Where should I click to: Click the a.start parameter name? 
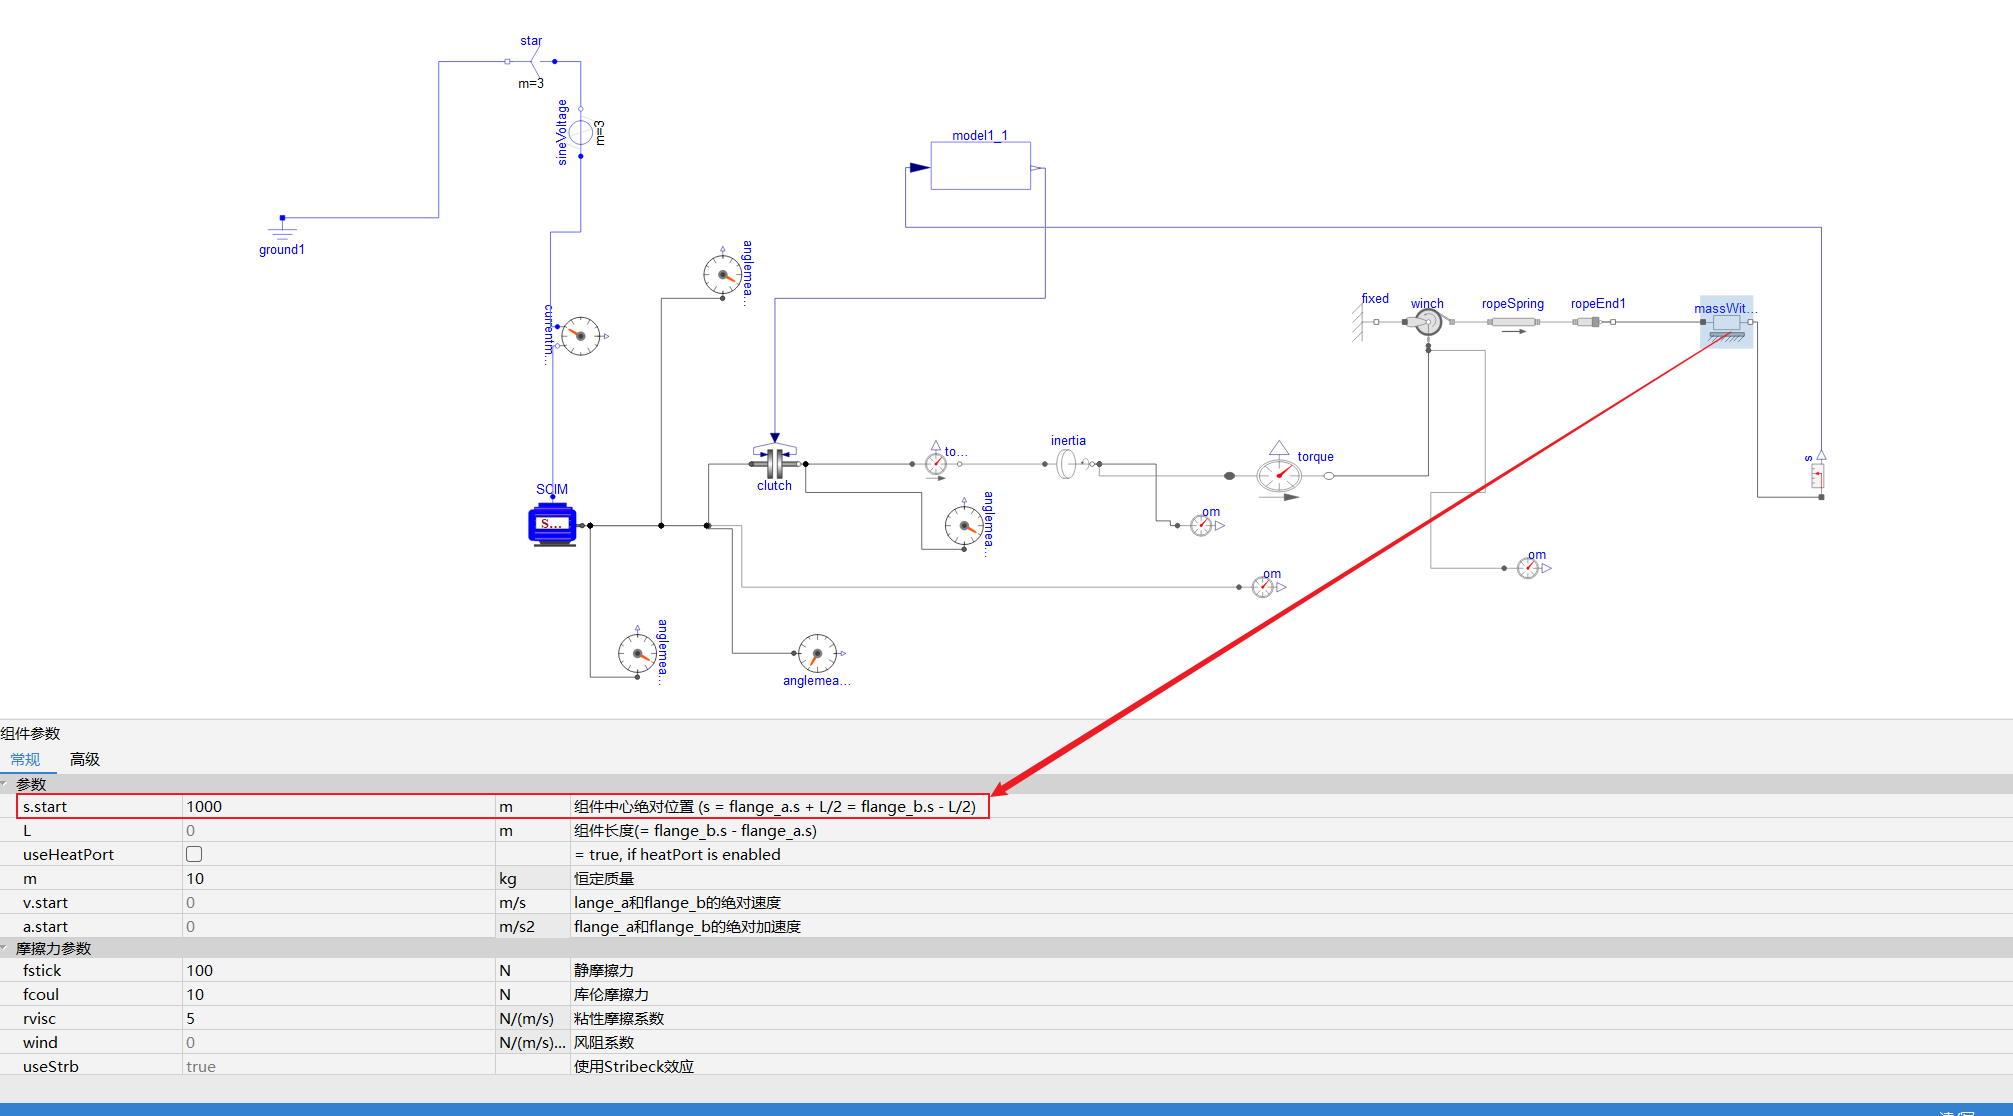click(x=45, y=926)
